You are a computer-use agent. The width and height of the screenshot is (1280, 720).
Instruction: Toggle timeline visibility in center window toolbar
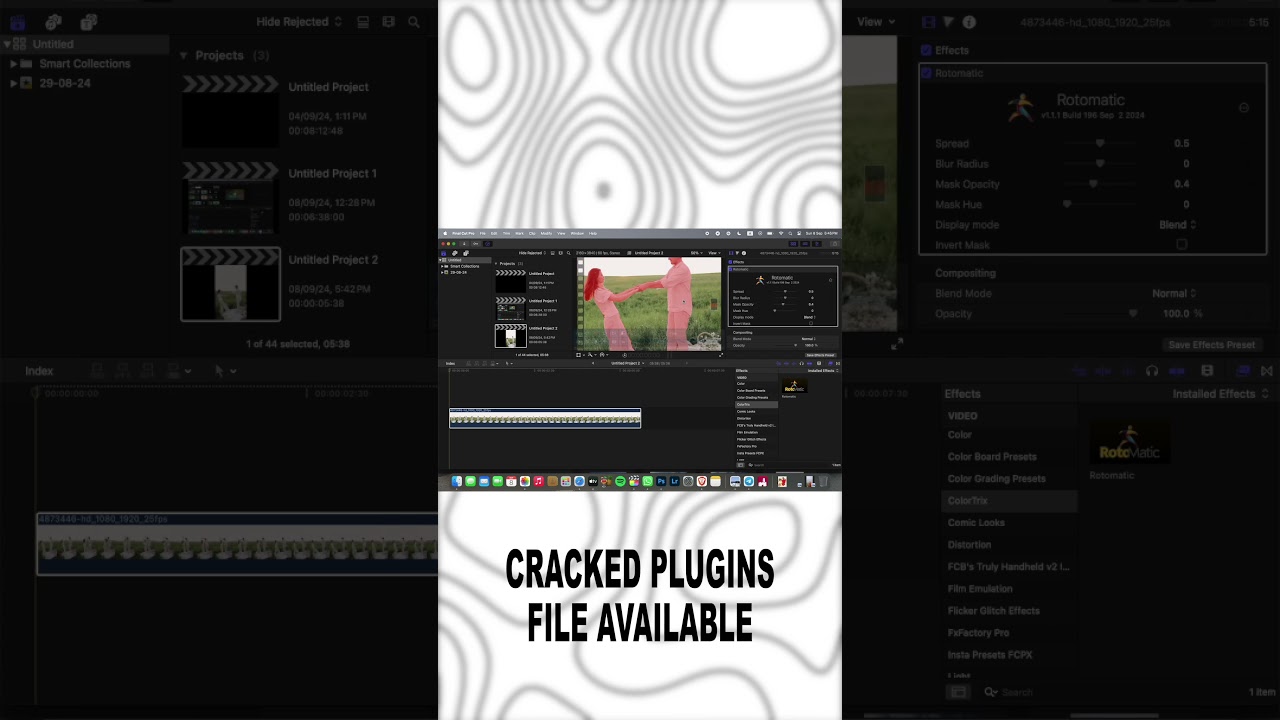click(805, 244)
